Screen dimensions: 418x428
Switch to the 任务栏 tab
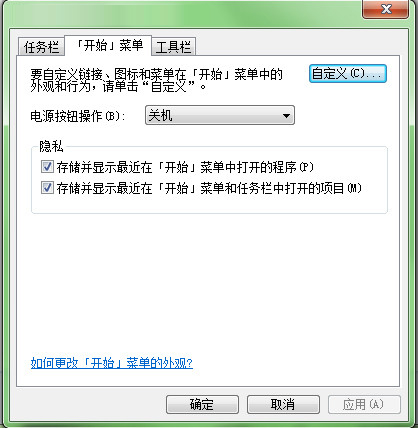click(x=41, y=46)
